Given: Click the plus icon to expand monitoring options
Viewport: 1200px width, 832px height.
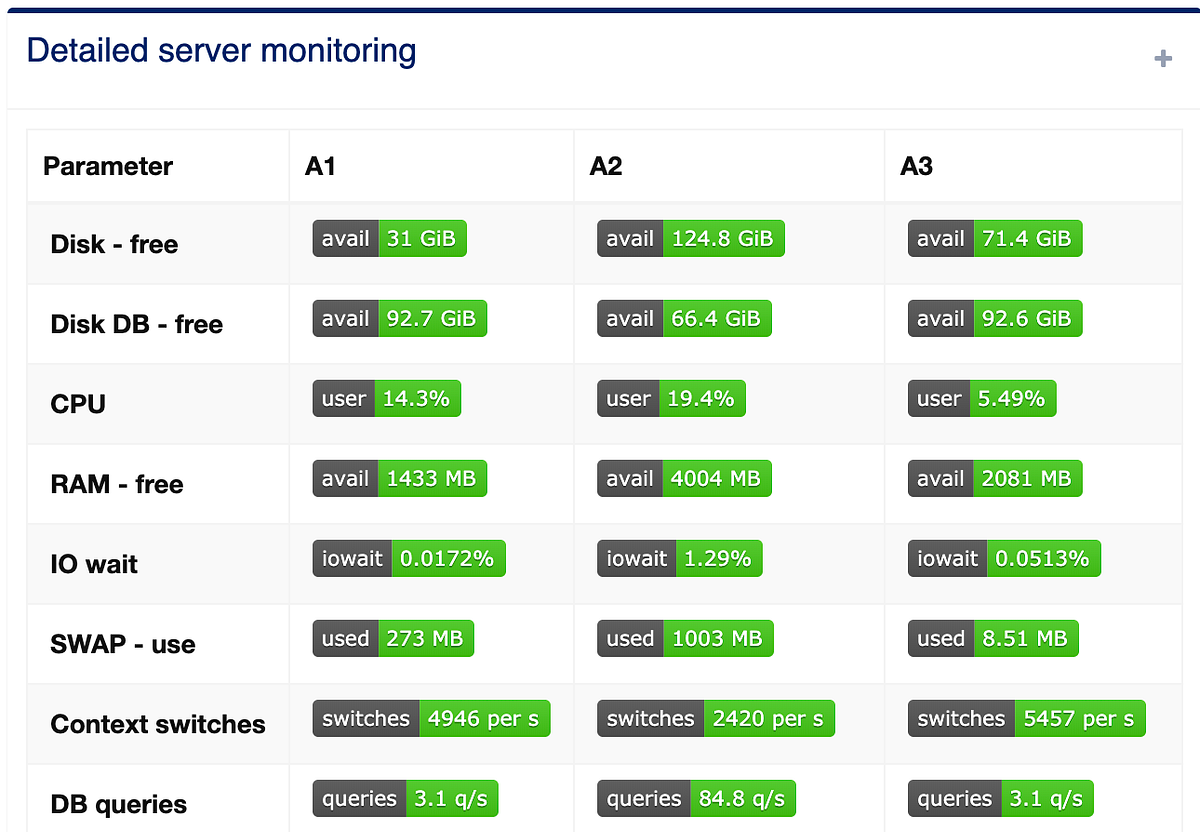Looking at the screenshot, I should (1163, 59).
